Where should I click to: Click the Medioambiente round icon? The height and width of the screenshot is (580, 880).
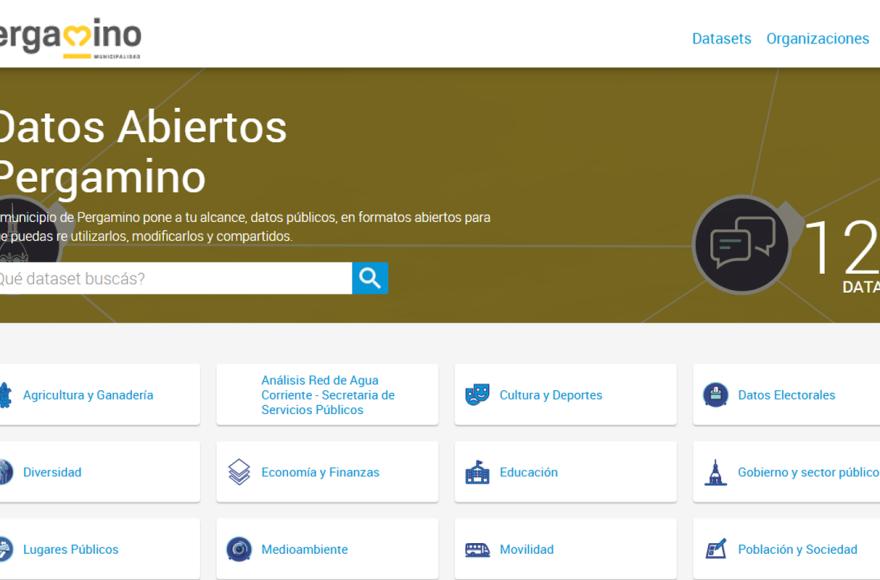239,549
